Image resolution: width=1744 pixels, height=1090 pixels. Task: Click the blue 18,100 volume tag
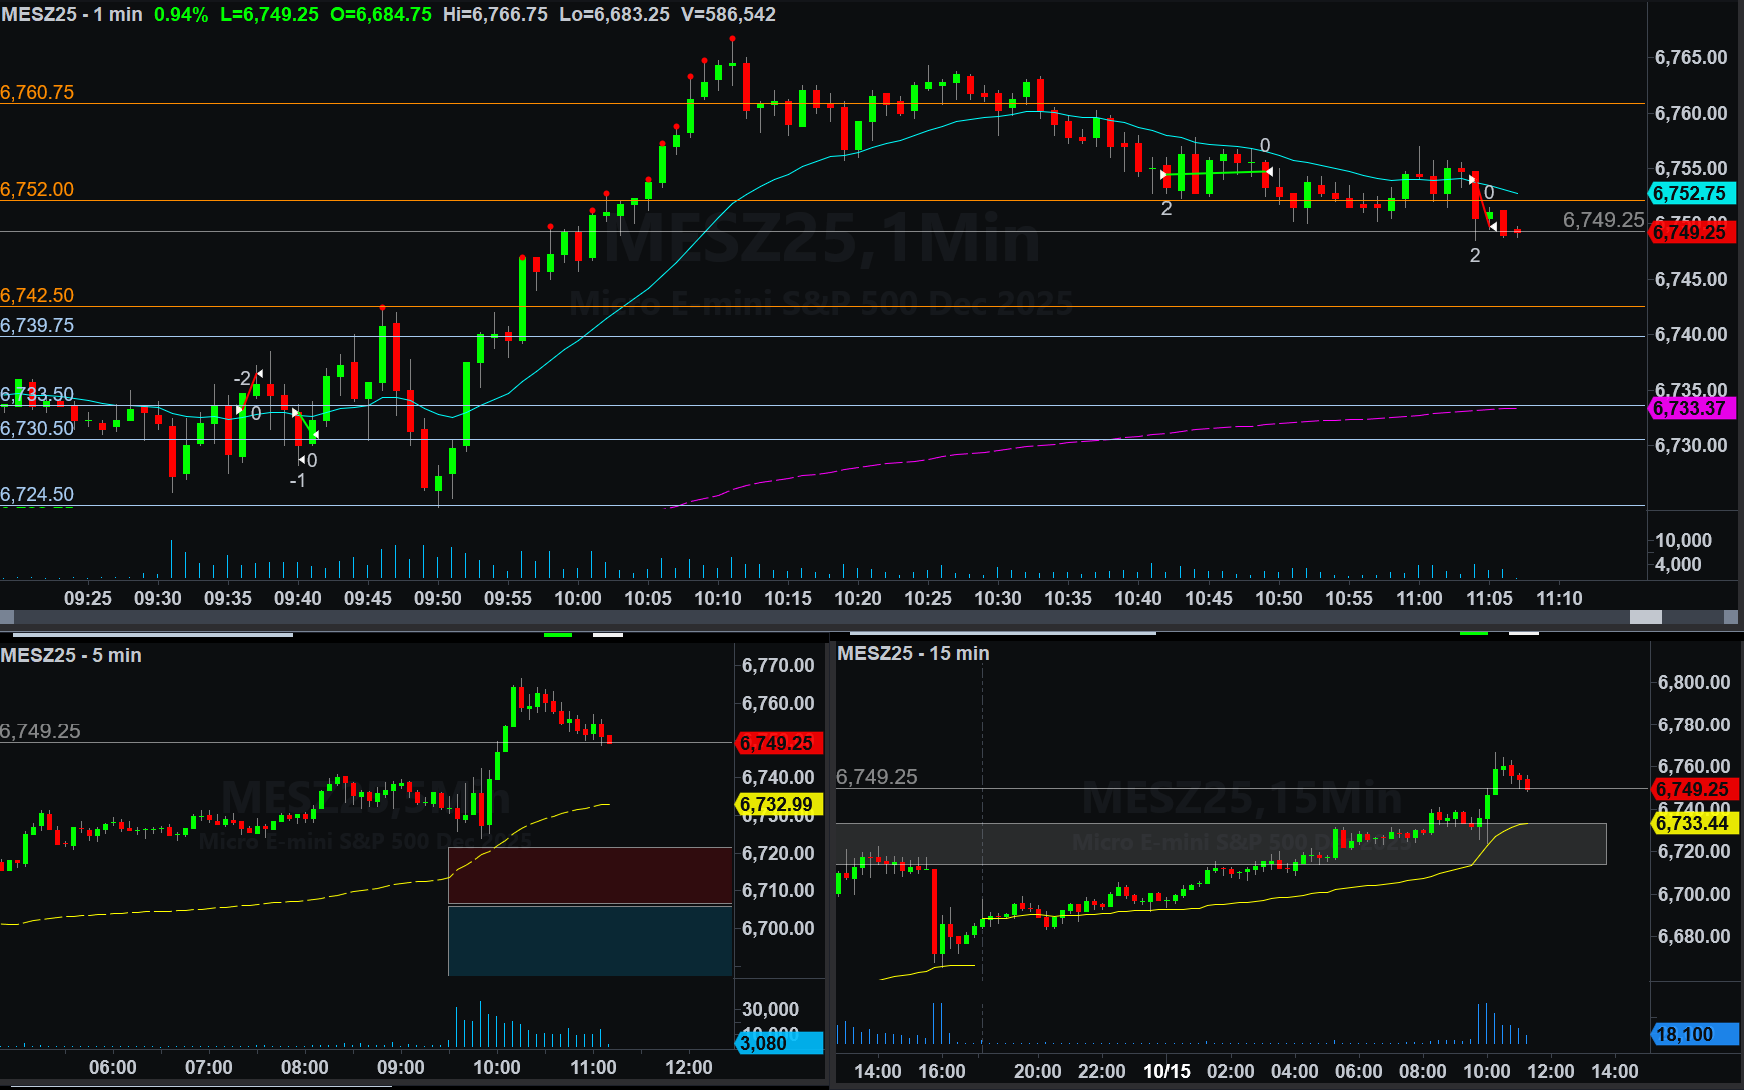click(x=1692, y=1034)
